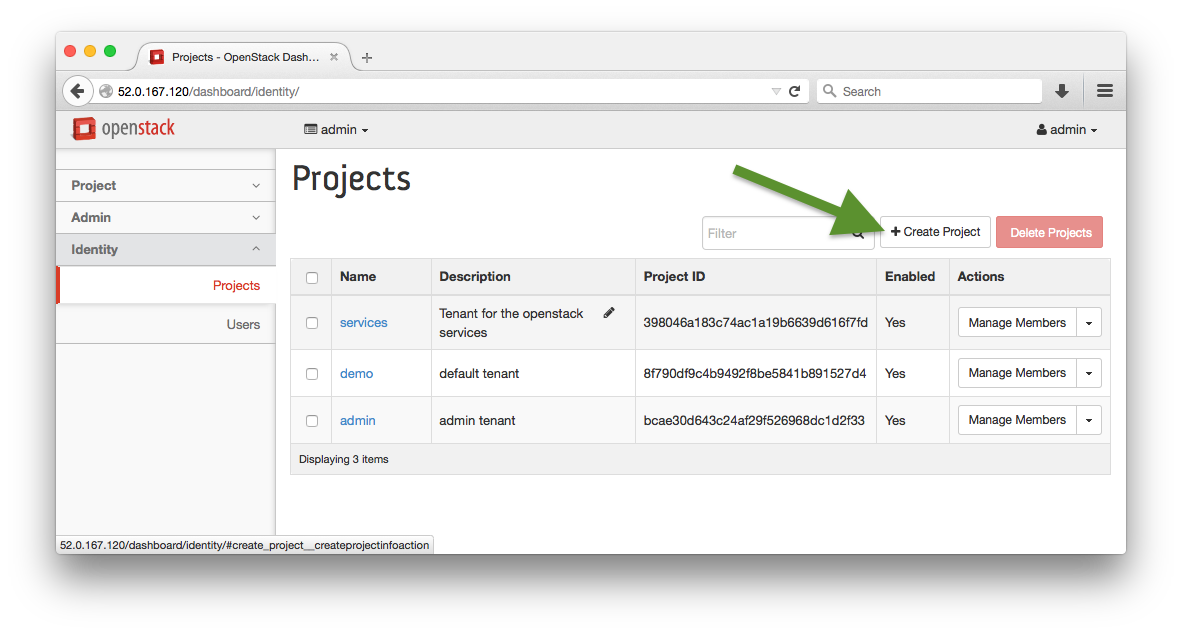This screenshot has height=634, width=1182.
Task: Click the filter search magnifier icon
Action: [x=858, y=232]
